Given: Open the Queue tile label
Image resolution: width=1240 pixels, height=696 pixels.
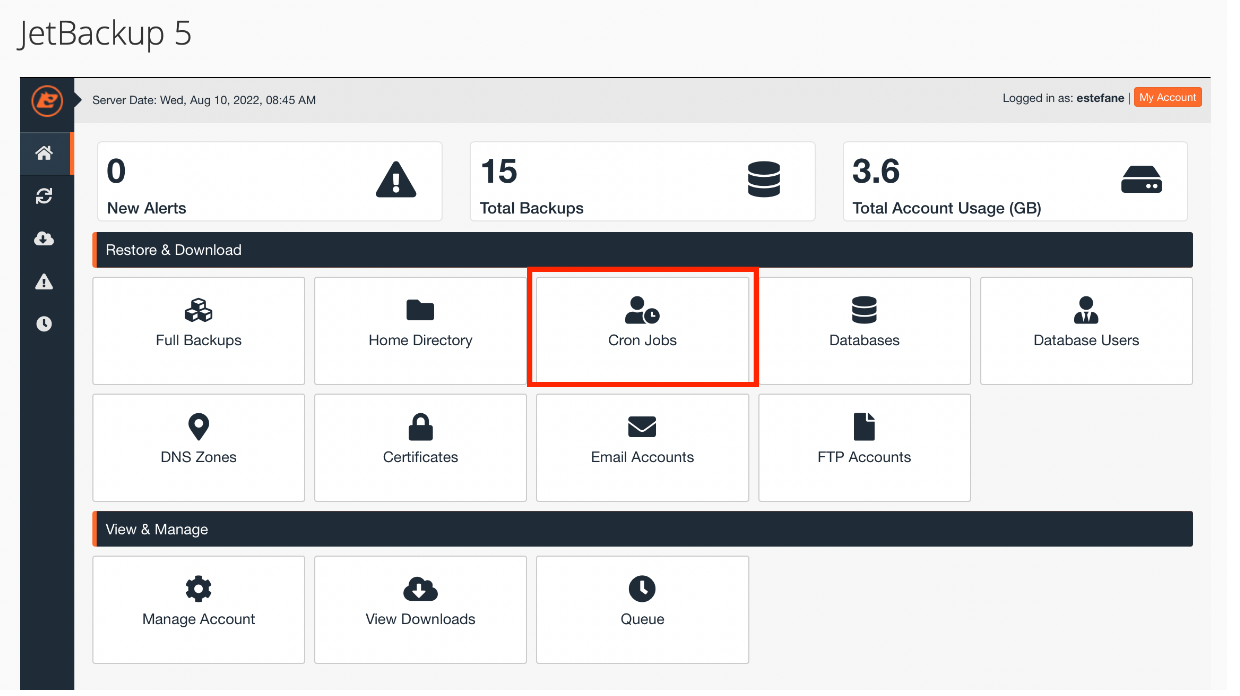Looking at the screenshot, I should (x=642, y=619).
